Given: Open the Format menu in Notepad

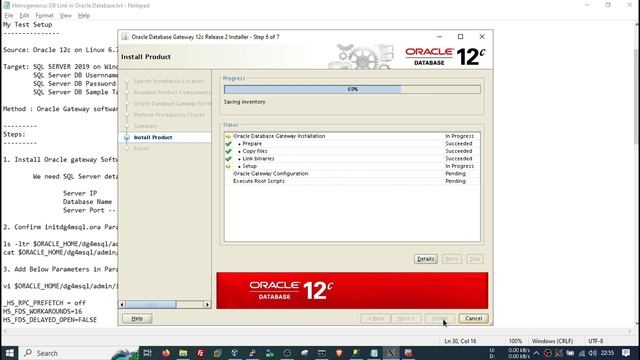Looking at the screenshot, I should tap(44, 16).
